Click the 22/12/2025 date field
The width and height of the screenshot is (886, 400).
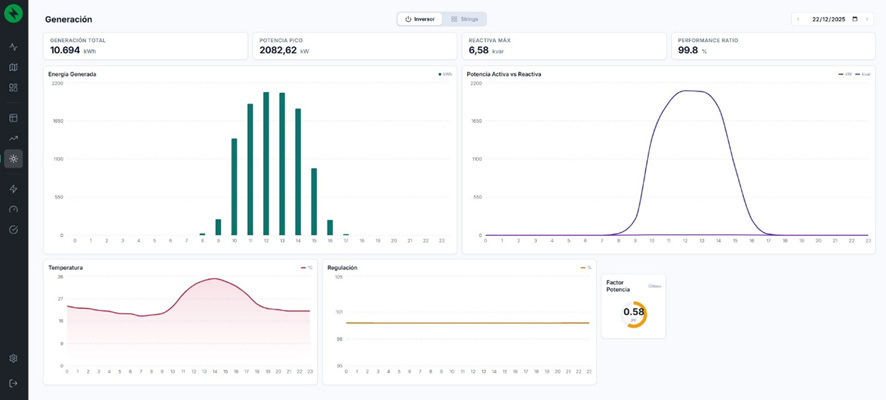[828, 19]
